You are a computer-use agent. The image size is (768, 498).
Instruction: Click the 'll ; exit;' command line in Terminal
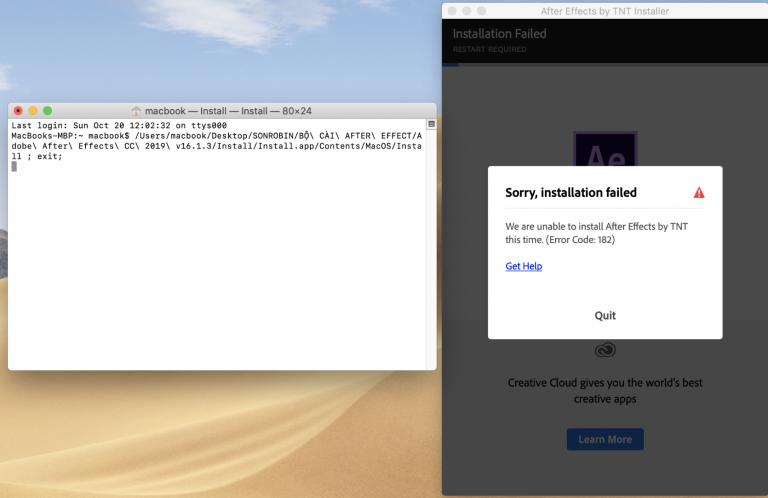(37, 156)
